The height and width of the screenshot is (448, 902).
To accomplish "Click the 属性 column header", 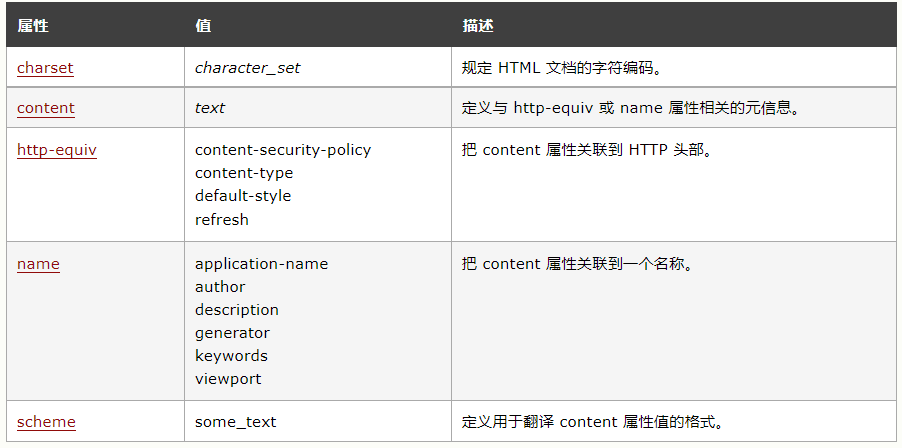I will click(x=33, y=26).
